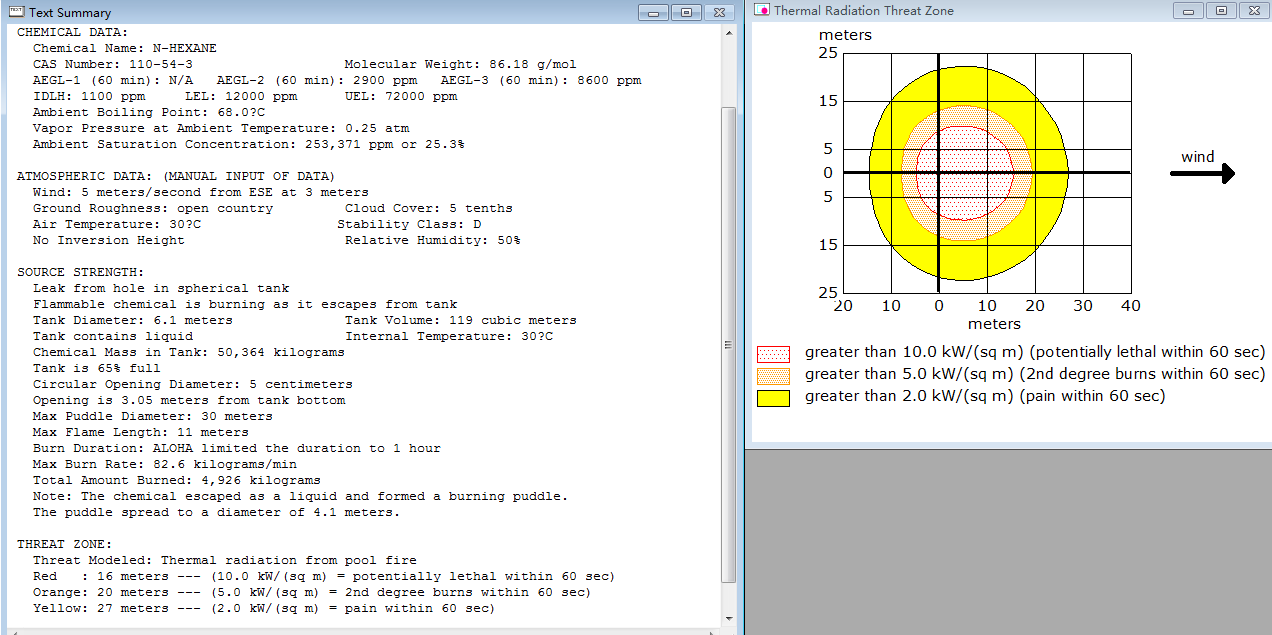
Task: Click the 'THREAT ZONE:' heading
Action: (65, 544)
